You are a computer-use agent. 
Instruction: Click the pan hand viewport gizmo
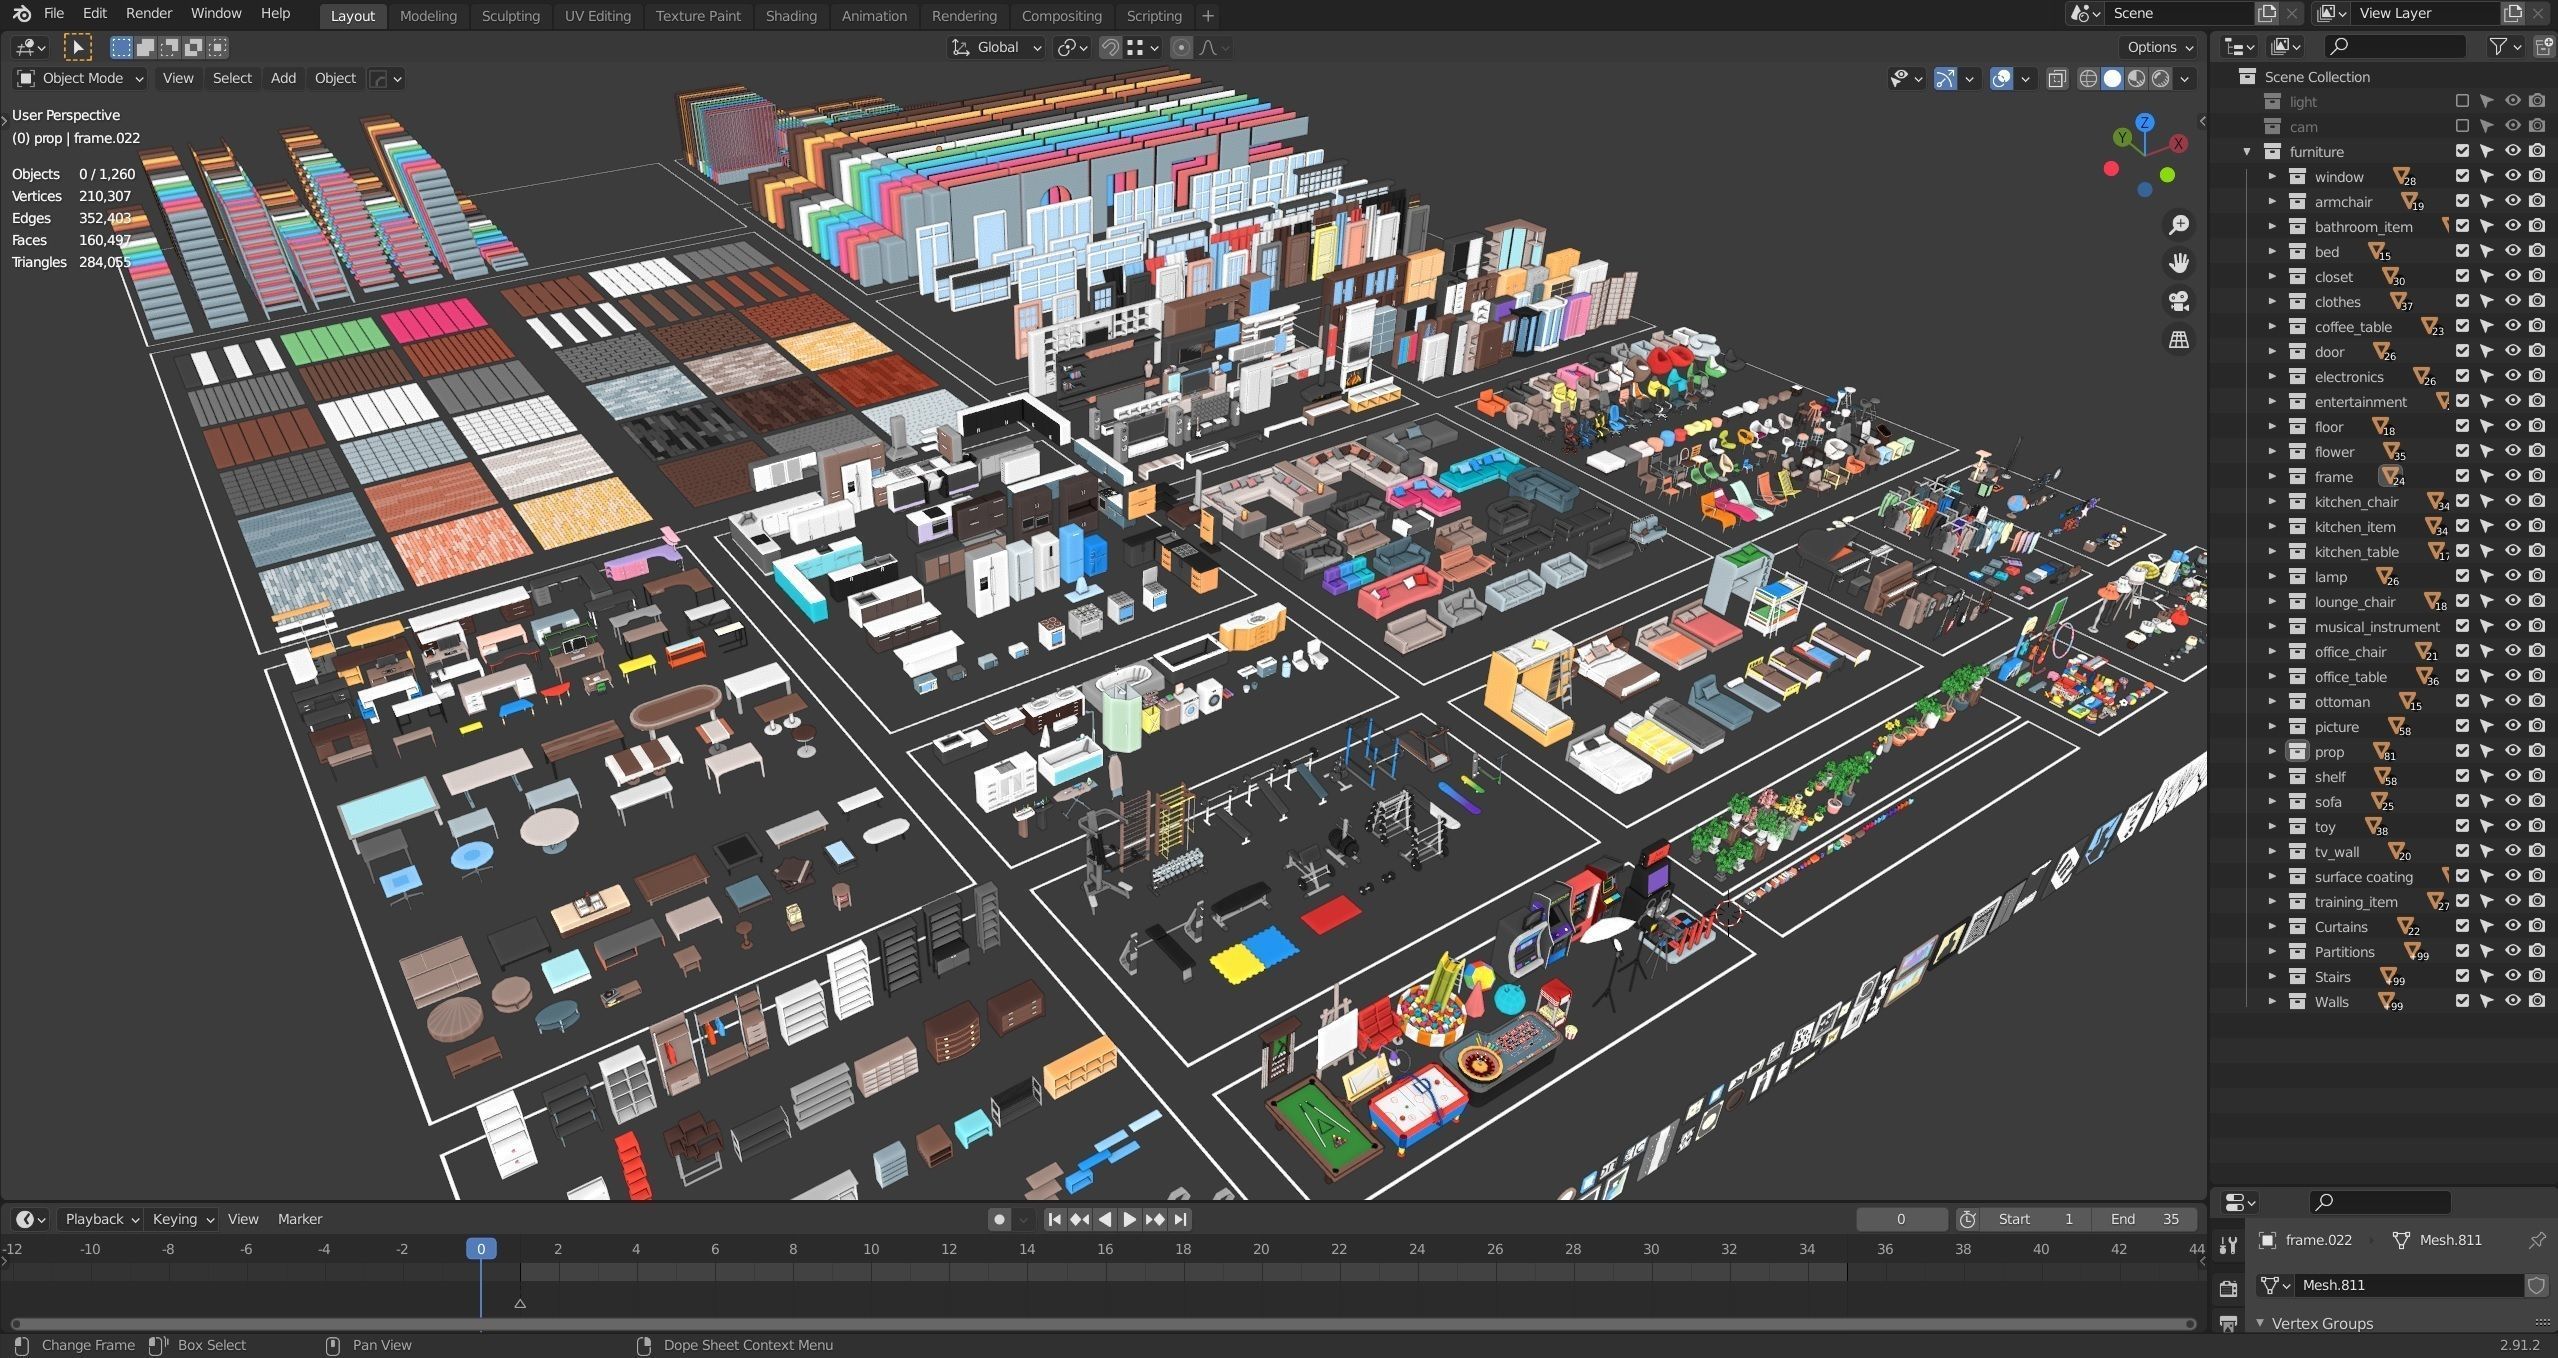point(2179,263)
